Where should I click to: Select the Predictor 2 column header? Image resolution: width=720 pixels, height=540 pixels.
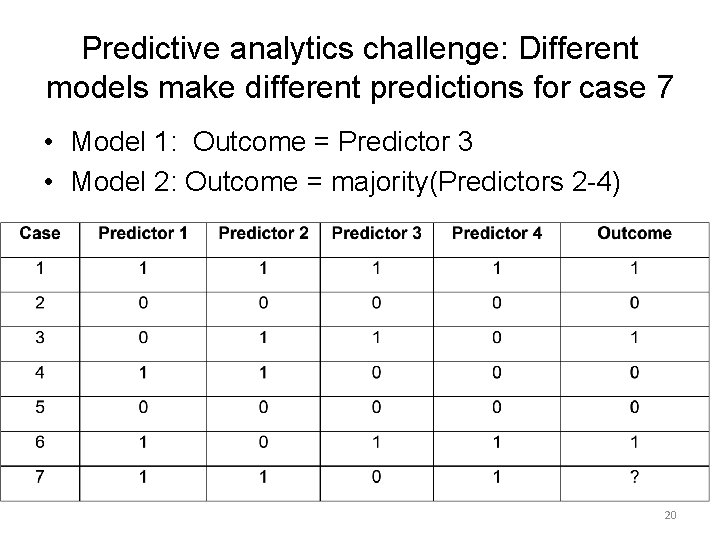(x=263, y=234)
